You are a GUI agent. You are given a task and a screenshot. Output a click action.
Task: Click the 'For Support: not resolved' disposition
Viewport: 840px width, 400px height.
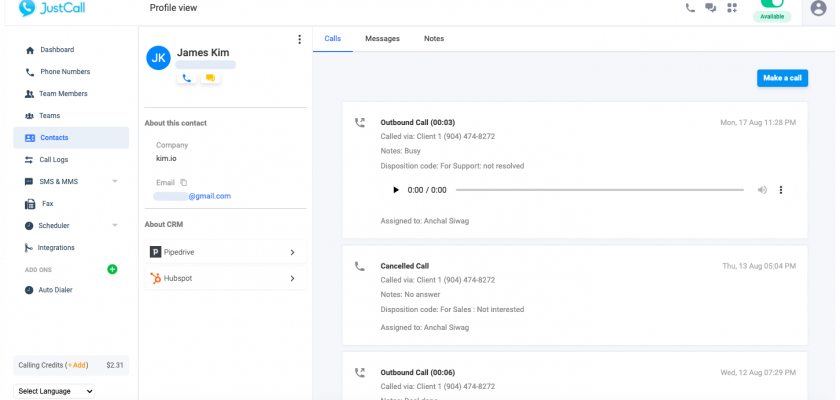(x=482, y=166)
